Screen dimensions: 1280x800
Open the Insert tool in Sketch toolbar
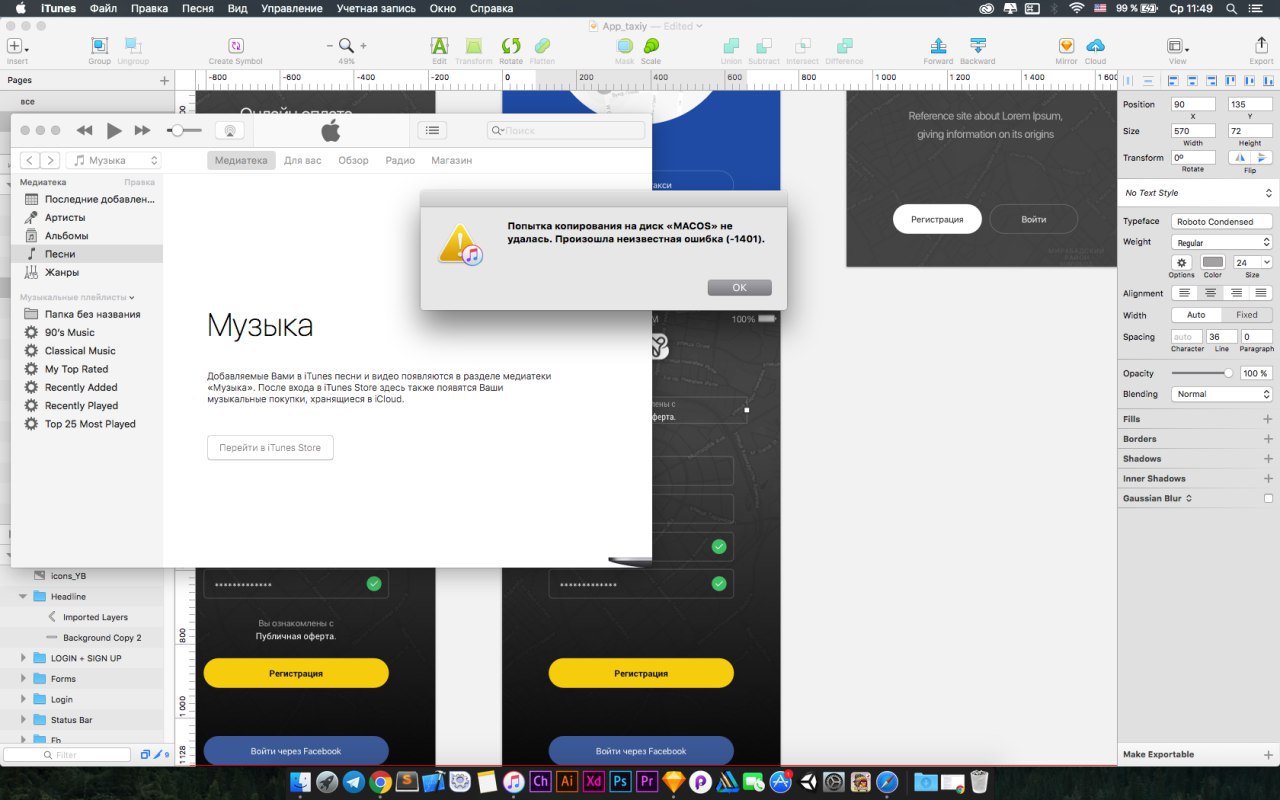coord(17,46)
